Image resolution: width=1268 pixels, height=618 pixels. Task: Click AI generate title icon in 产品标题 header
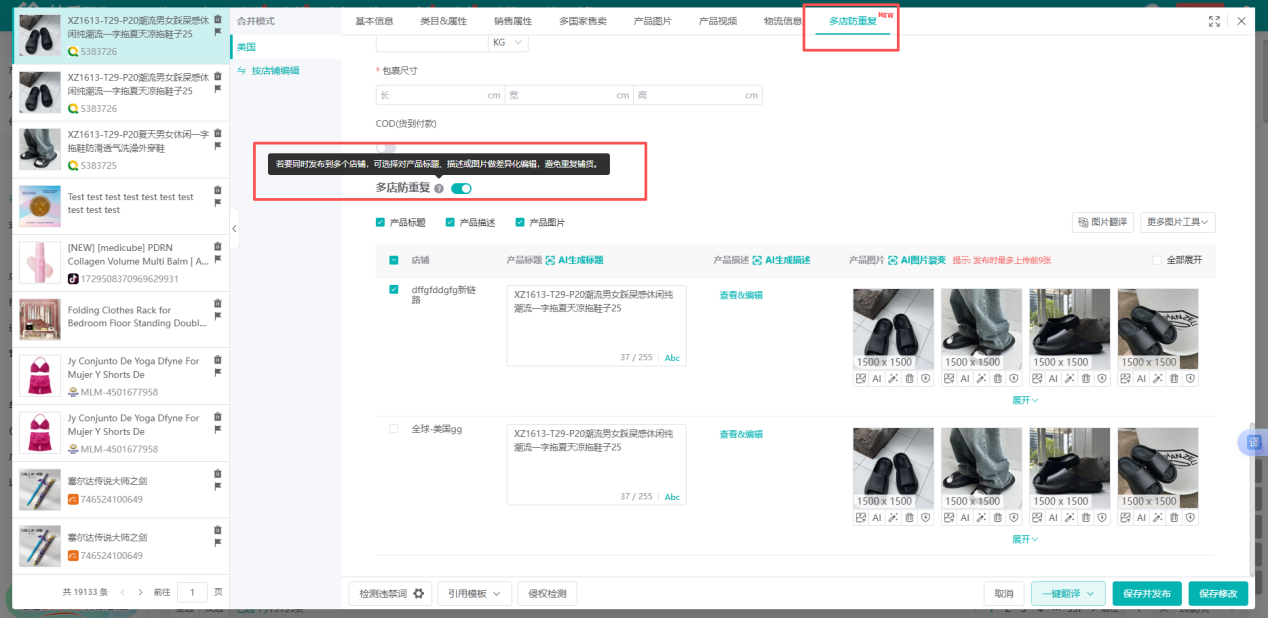550,260
